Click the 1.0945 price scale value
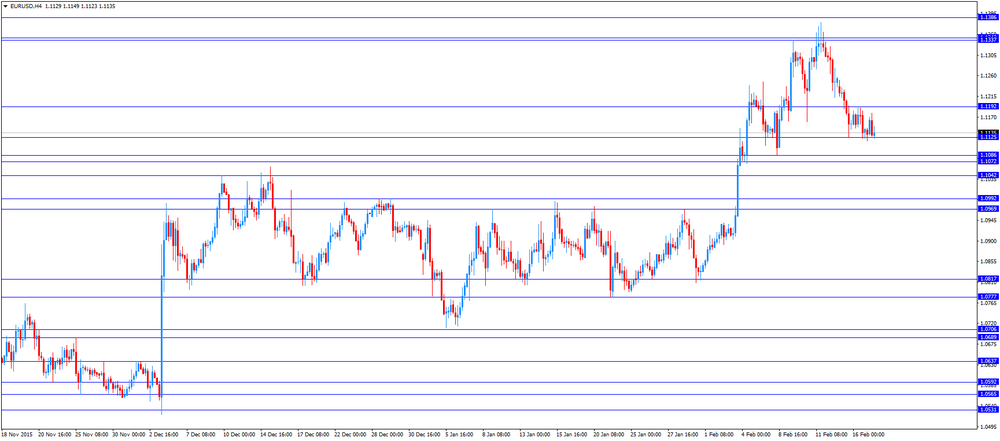The height and width of the screenshot is (441, 1000). tap(989, 221)
